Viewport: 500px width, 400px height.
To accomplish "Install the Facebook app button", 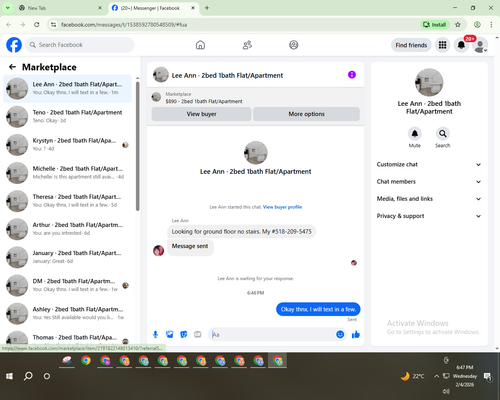I will [435, 25].
